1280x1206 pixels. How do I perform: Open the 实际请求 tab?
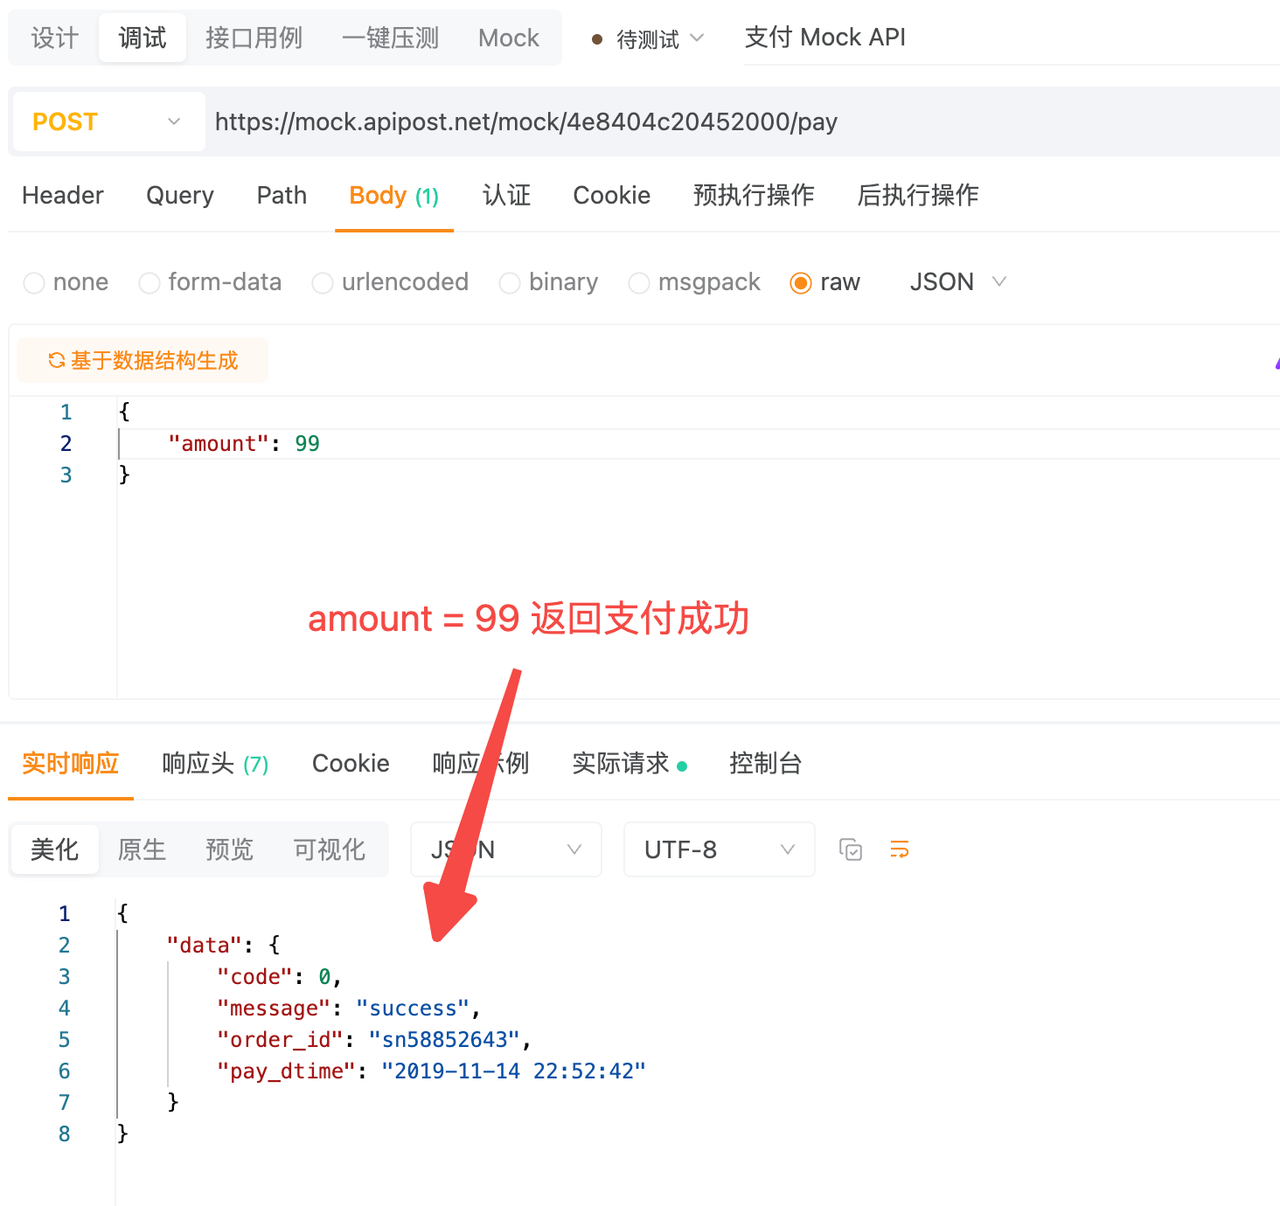click(x=629, y=764)
